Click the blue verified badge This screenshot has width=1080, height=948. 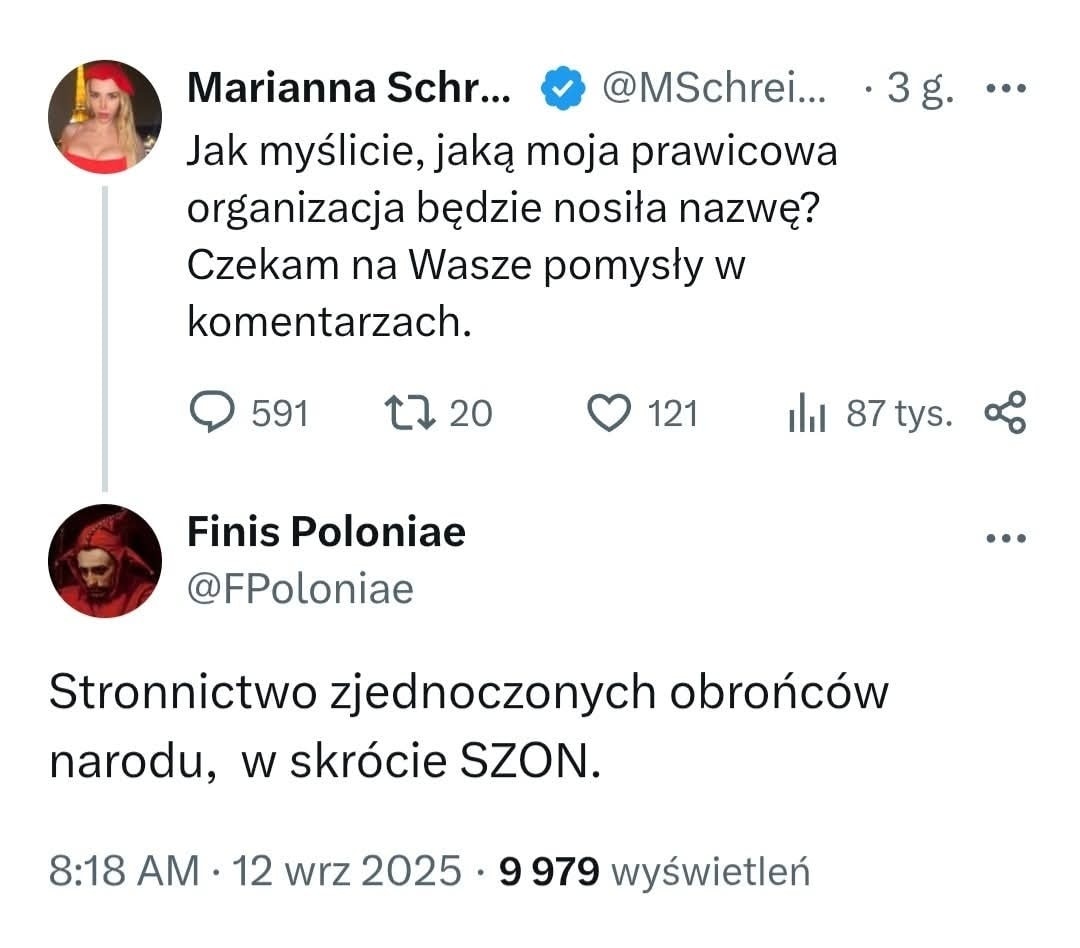[563, 91]
